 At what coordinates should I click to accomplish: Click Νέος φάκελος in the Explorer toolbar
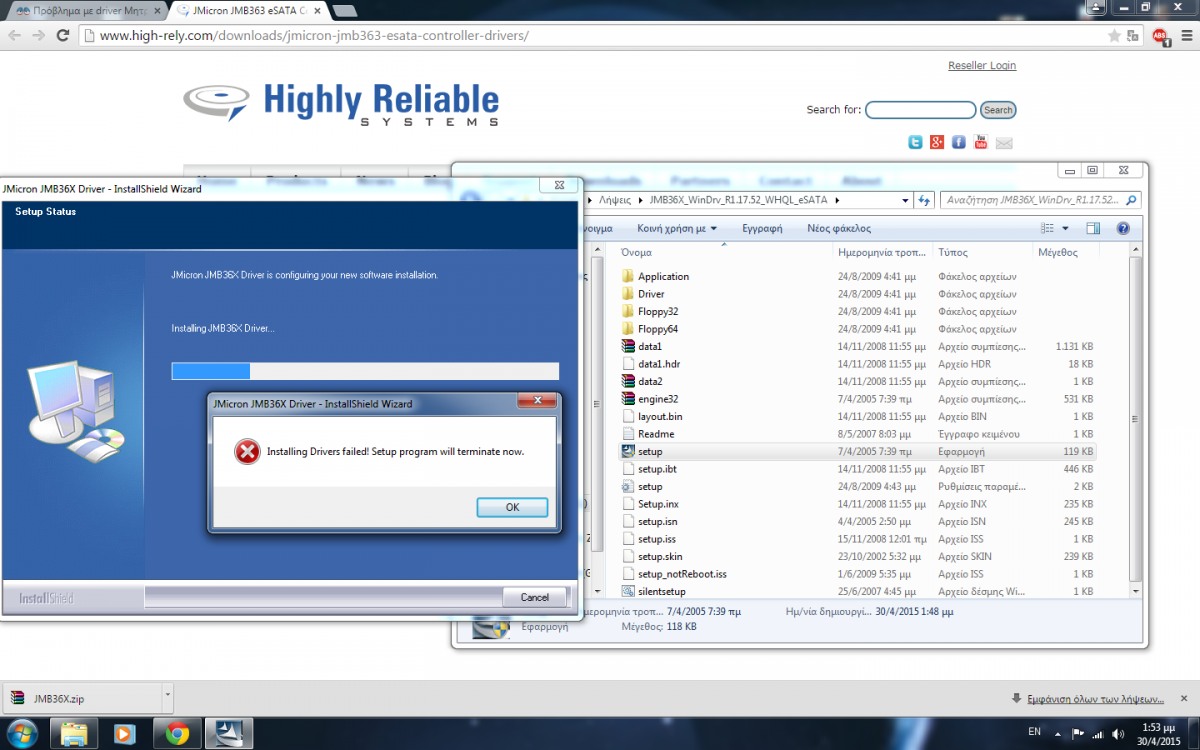[x=839, y=228]
